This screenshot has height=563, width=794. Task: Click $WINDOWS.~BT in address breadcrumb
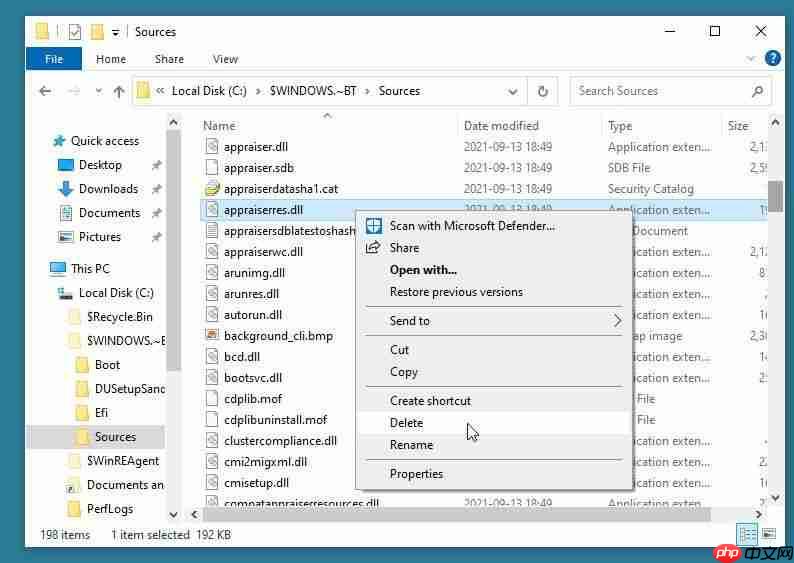pos(313,91)
